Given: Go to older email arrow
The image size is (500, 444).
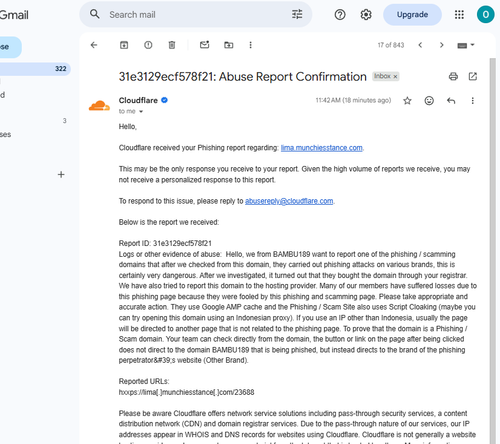Looking at the screenshot, I should [x=442, y=45].
